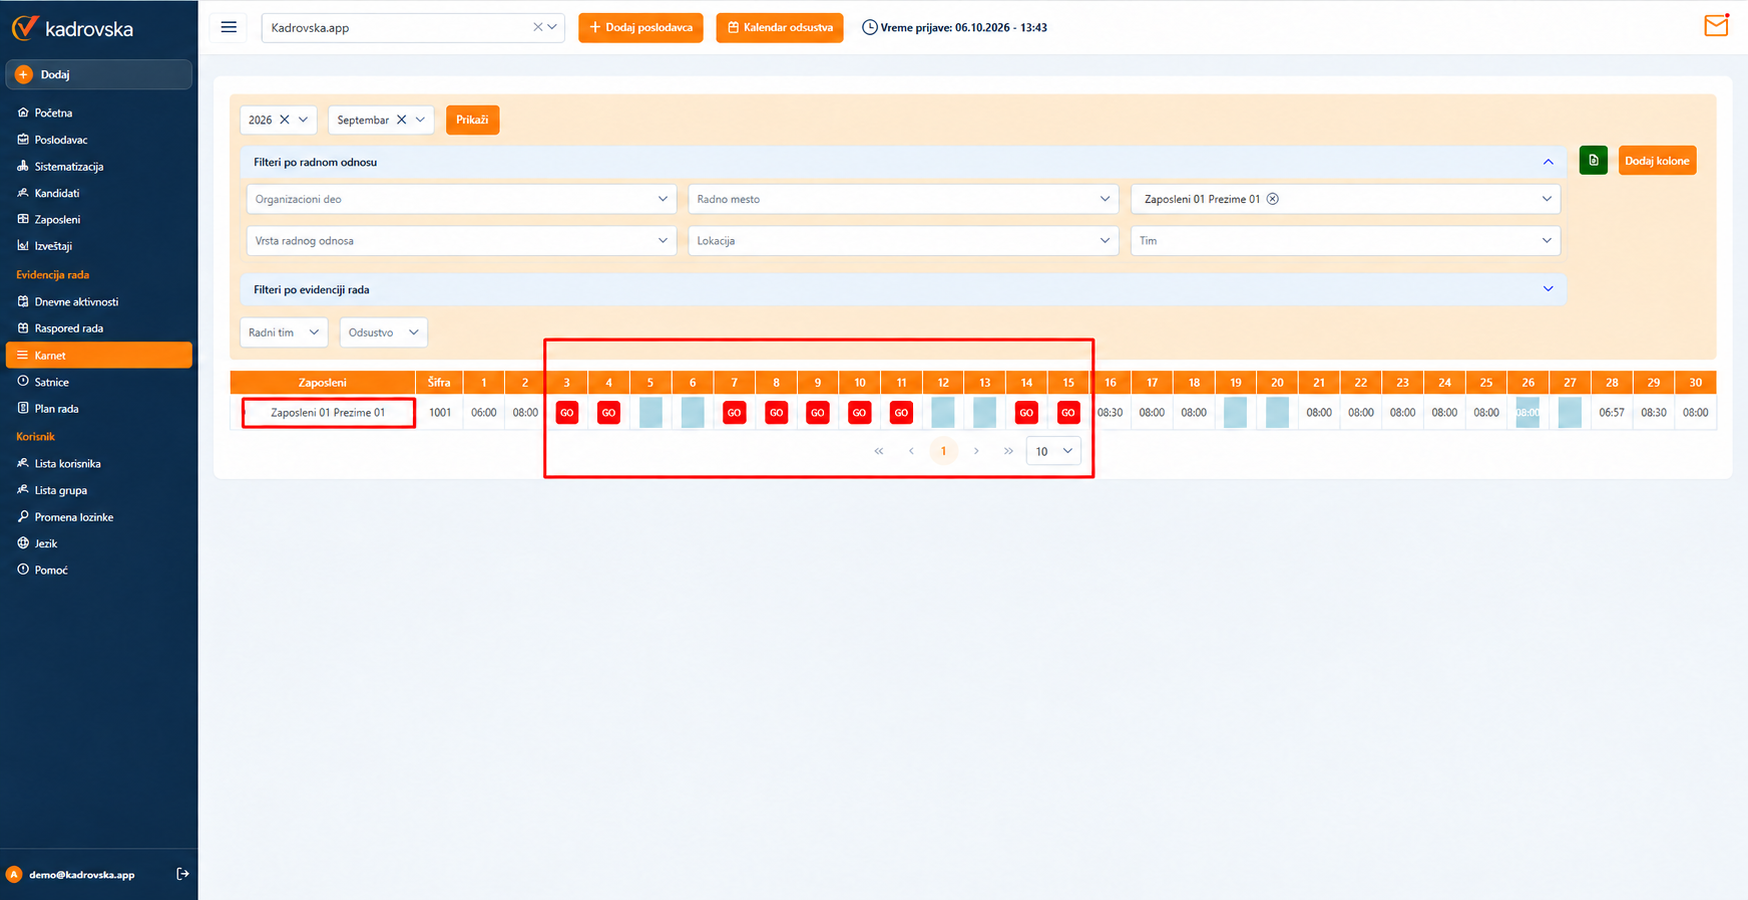
Task: Go to last page of table
Action: (x=1008, y=451)
